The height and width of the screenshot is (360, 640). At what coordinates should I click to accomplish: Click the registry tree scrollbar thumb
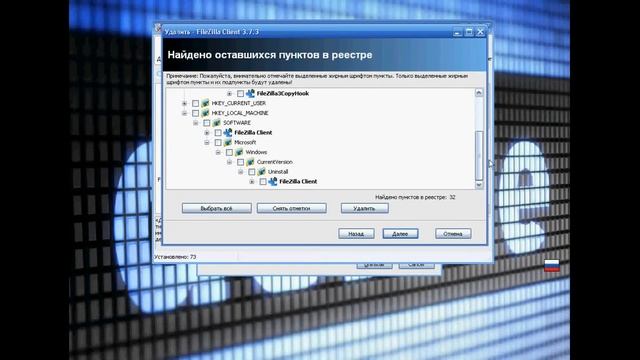(479, 155)
